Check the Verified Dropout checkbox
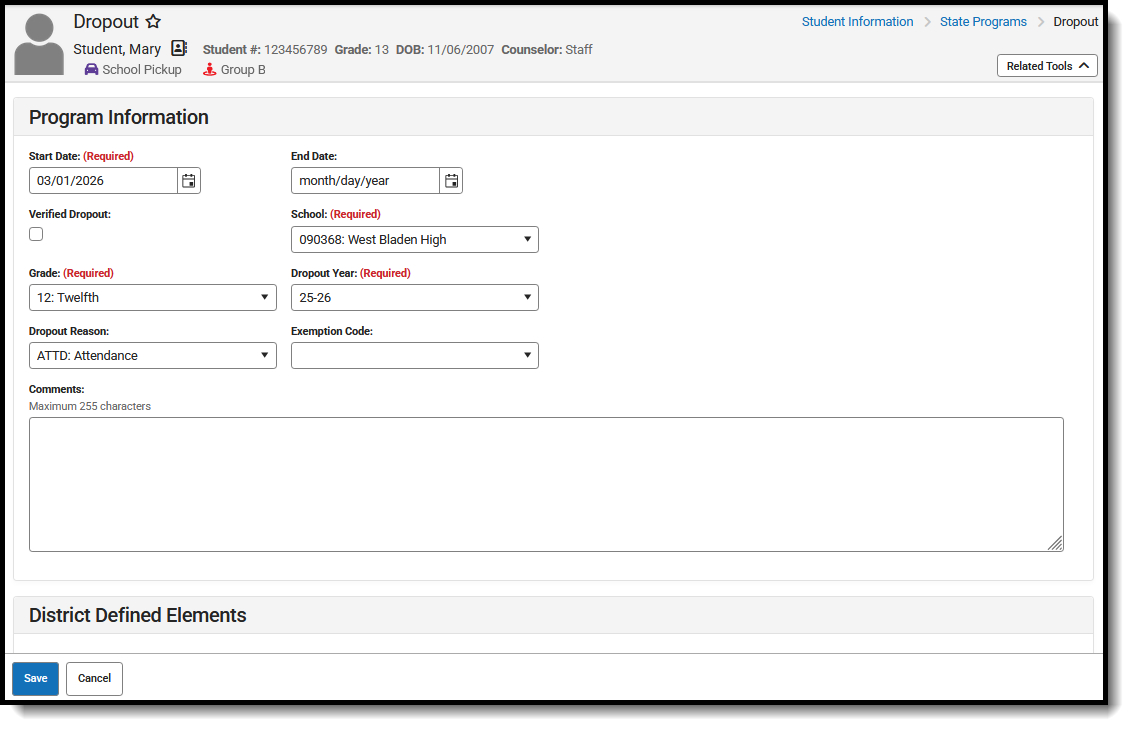1133x730 pixels. (36, 233)
